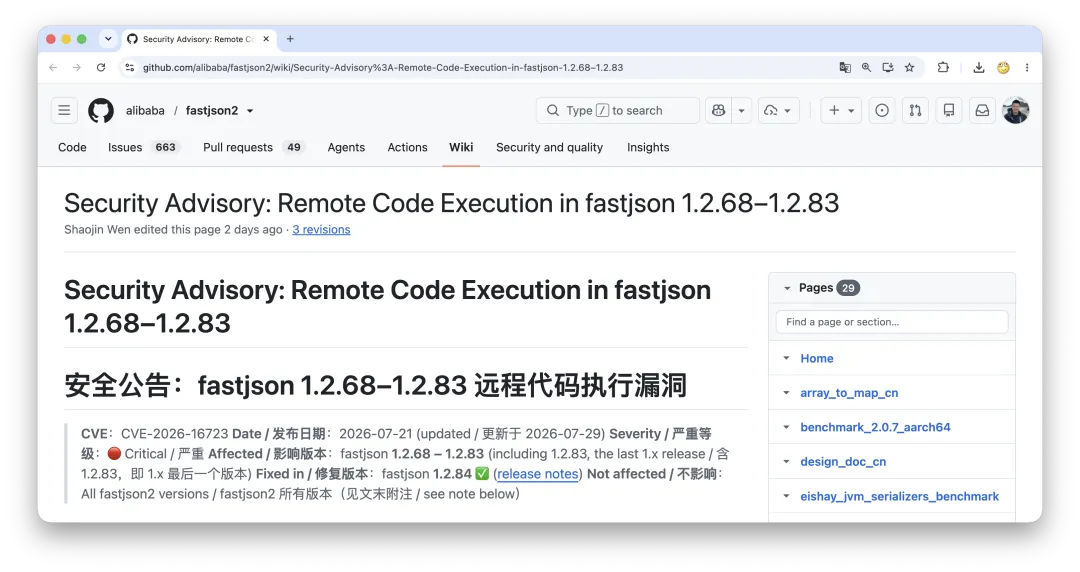Image resolution: width=1080 pixels, height=572 pixels.
Task: Close the Security Advisory browser tab
Action: pos(266,39)
